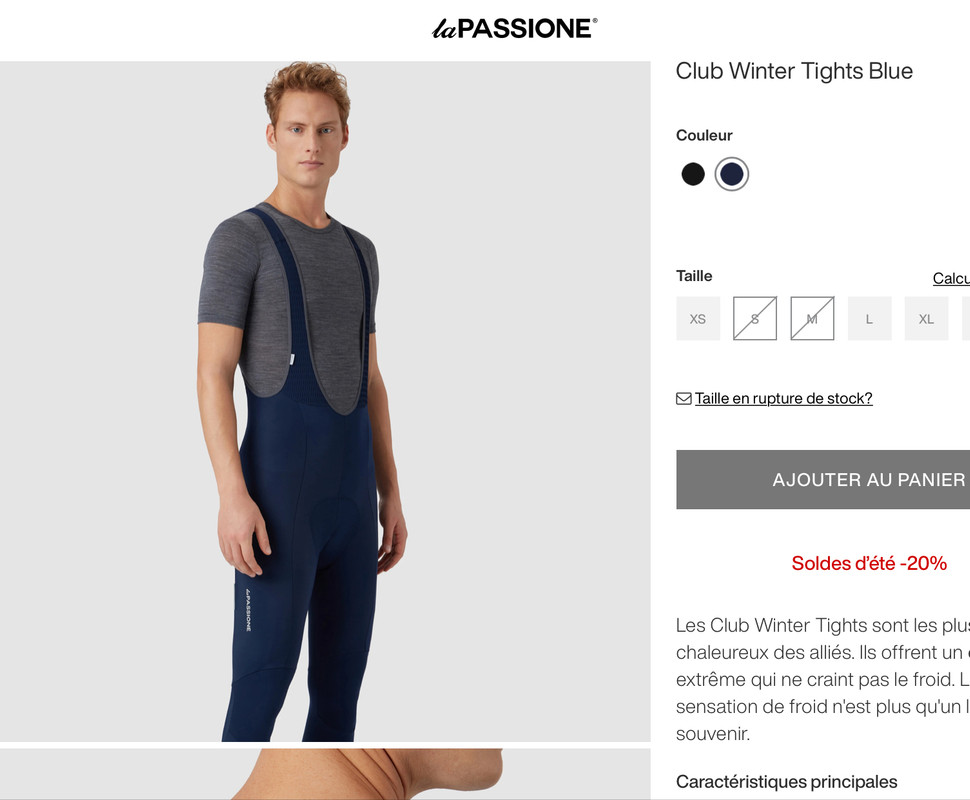Click the Soldes d'été -20% promo text
The width and height of the screenshot is (970, 800).
point(869,563)
